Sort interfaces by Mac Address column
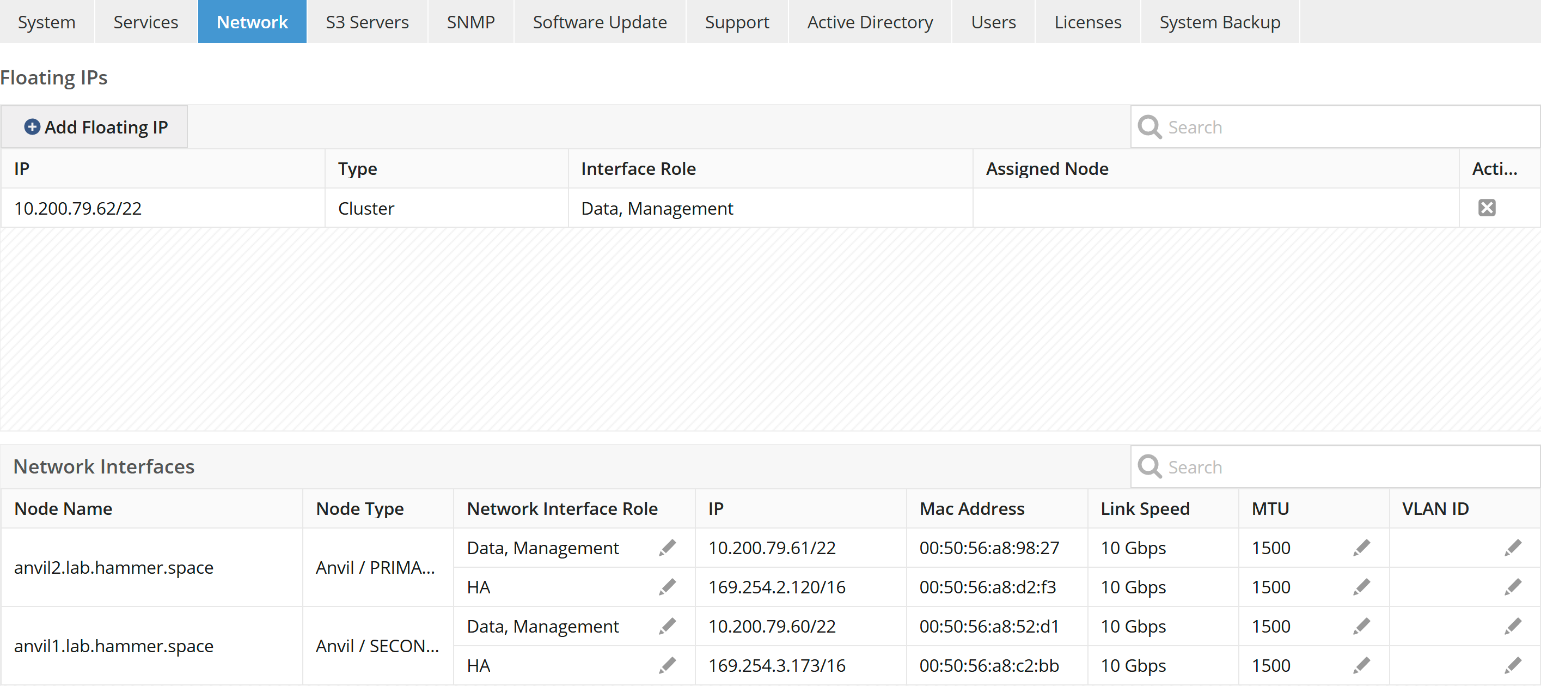 997,509
